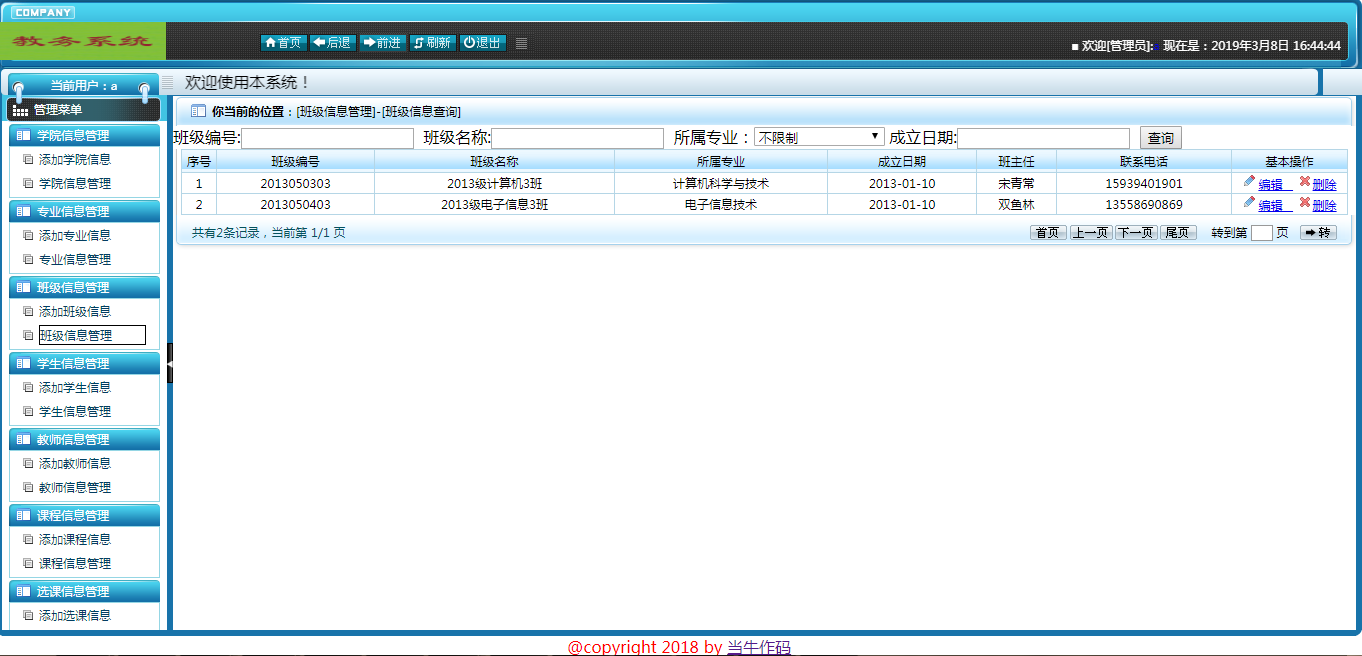Image resolution: width=1362 pixels, height=656 pixels.
Task: Click the 班级名称 column header
Action: pos(494,161)
